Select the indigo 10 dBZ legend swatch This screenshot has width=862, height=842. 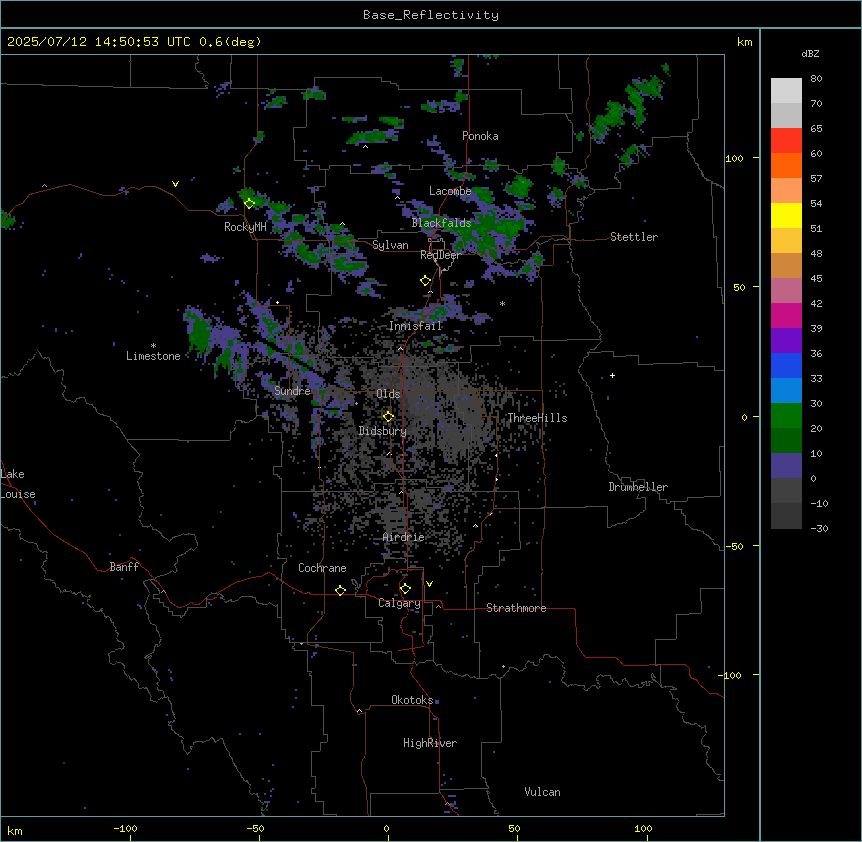coord(786,466)
